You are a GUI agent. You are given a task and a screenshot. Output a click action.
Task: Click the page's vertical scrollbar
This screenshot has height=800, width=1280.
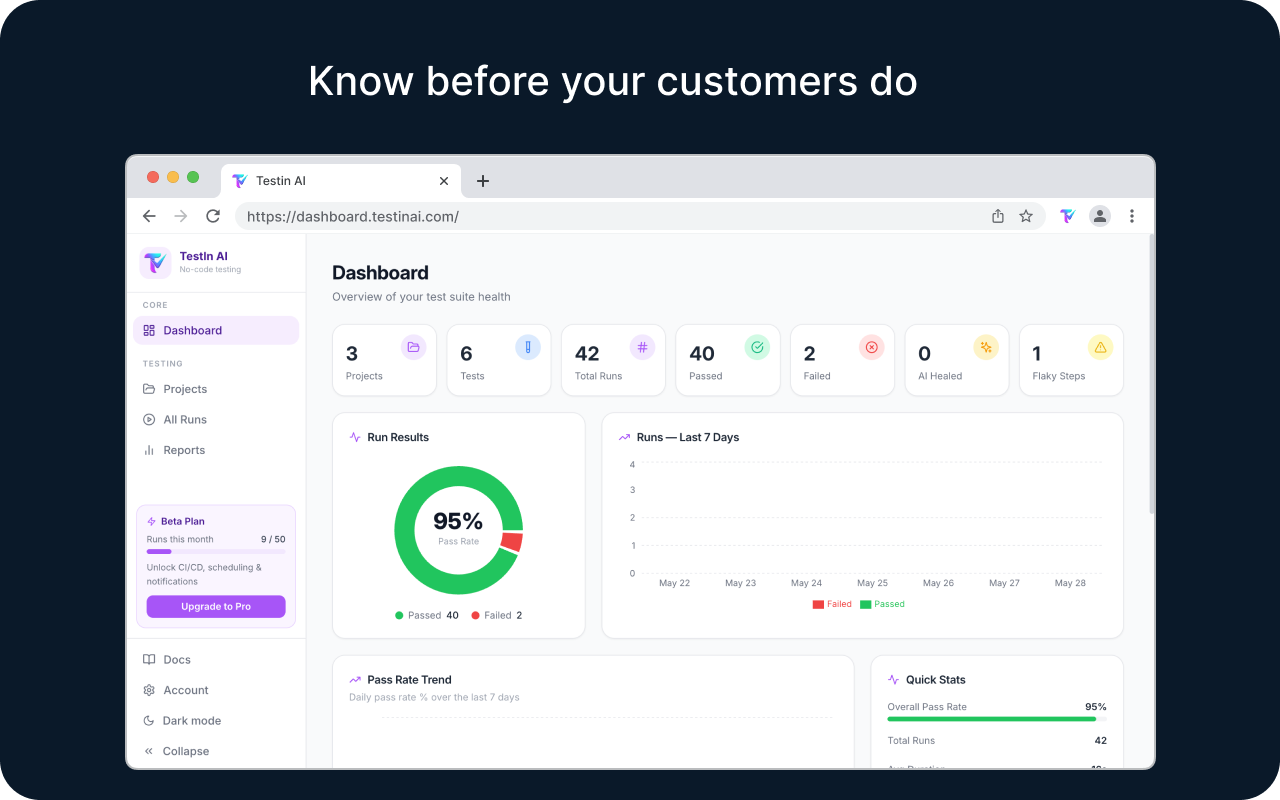coord(1151,375)
